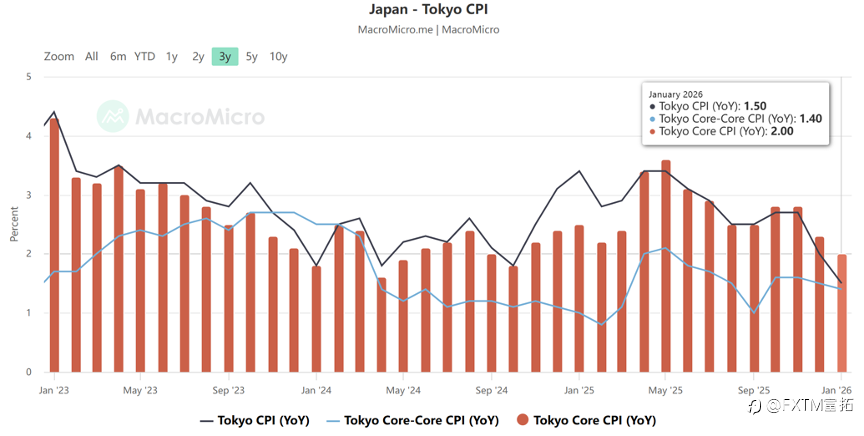Viewport: 864px width, 436px height.
Task: Open the MacroMicro.me source link
Action: point(396,30)
